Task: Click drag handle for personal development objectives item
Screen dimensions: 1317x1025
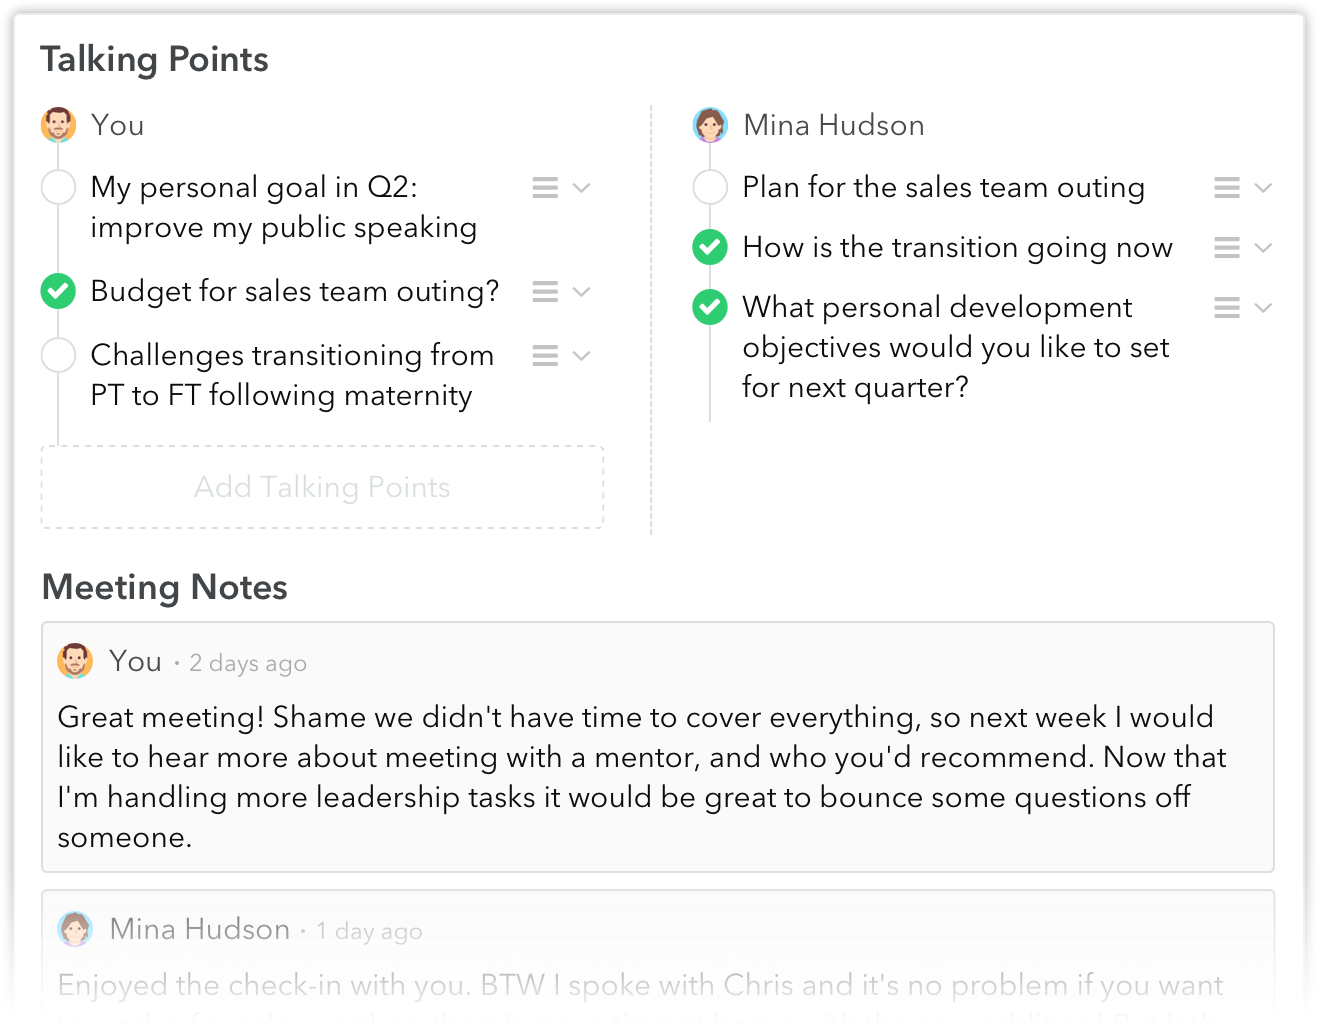Action: pos(1227,308)
